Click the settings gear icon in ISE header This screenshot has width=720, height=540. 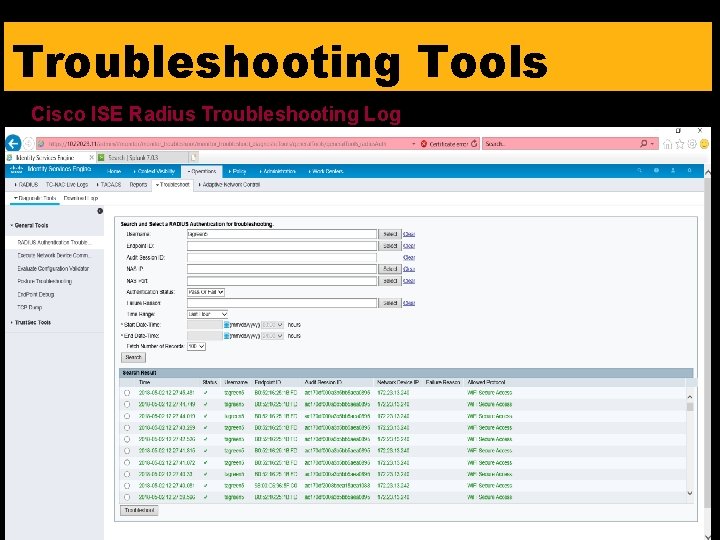(689, 170)
